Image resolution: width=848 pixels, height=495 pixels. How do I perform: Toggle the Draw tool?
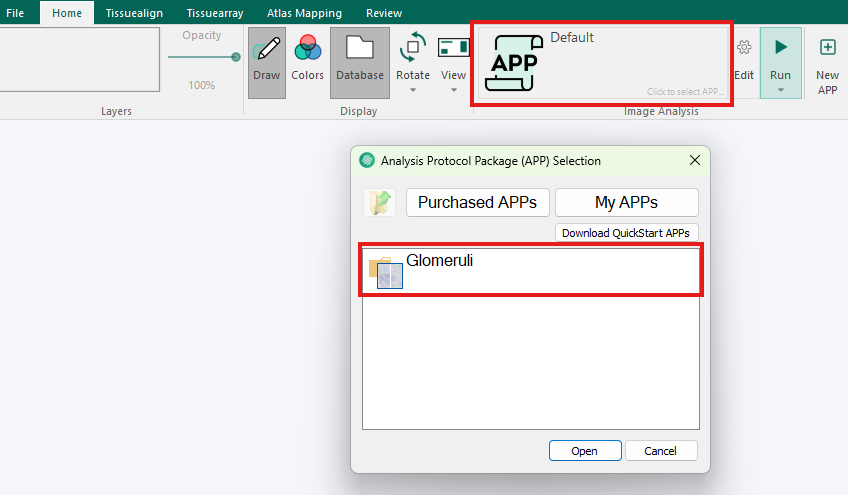pyautogui.click(x=267, y=63)
